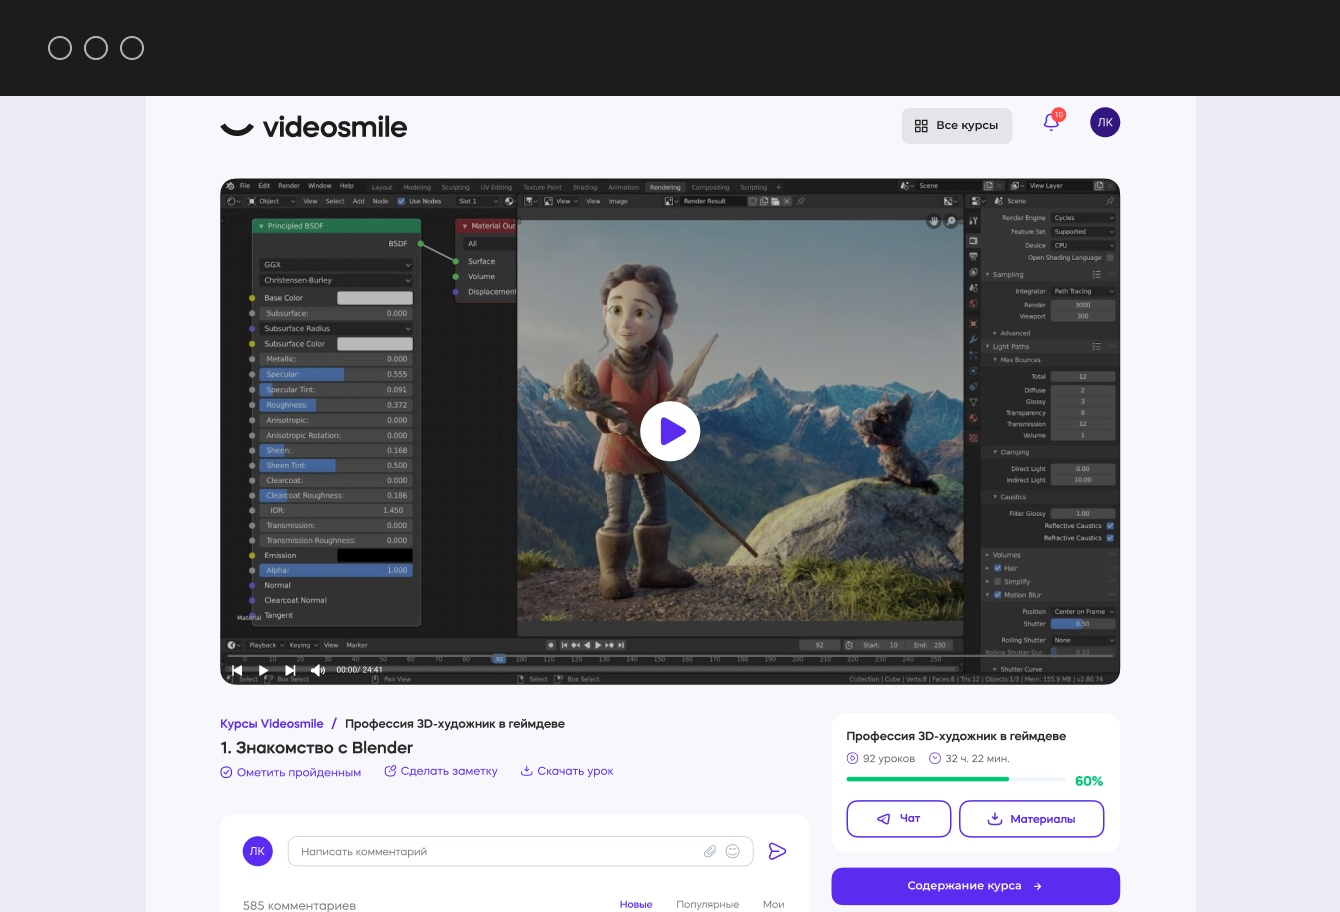Open the Чат button
1340x912 pixels.
(898, 819)
